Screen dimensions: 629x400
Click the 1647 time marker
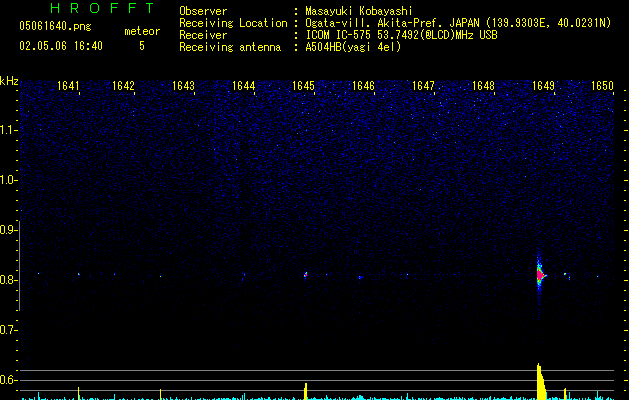coord(424,86)
